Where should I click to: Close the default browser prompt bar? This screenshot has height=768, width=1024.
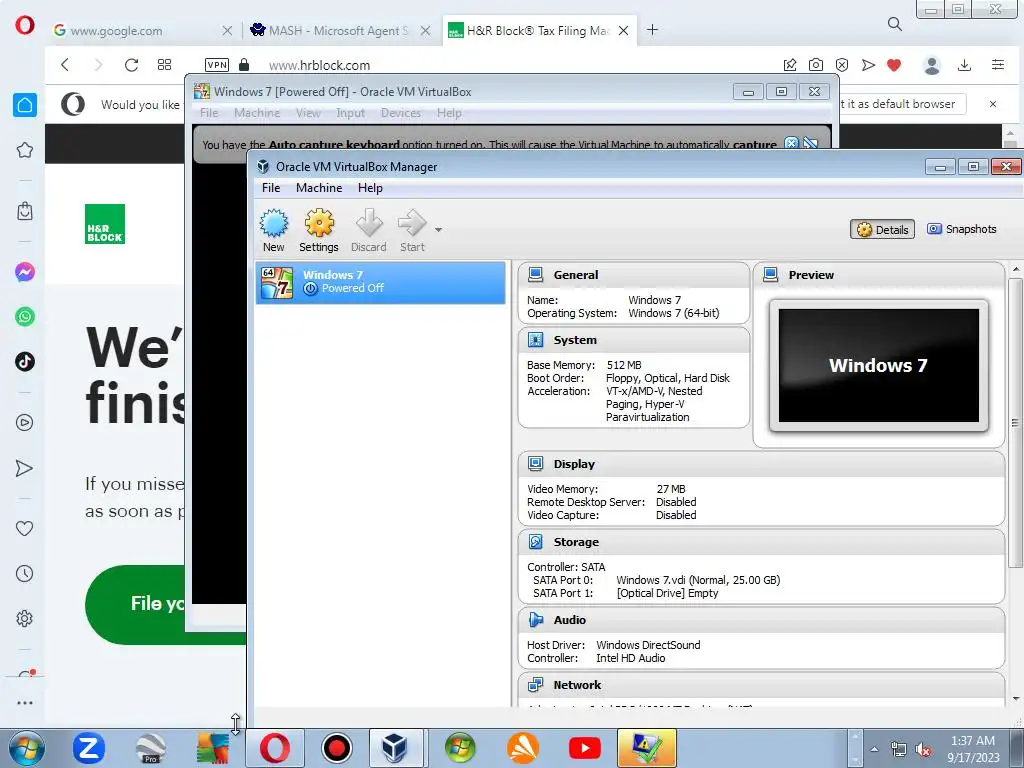pos(993,104)
